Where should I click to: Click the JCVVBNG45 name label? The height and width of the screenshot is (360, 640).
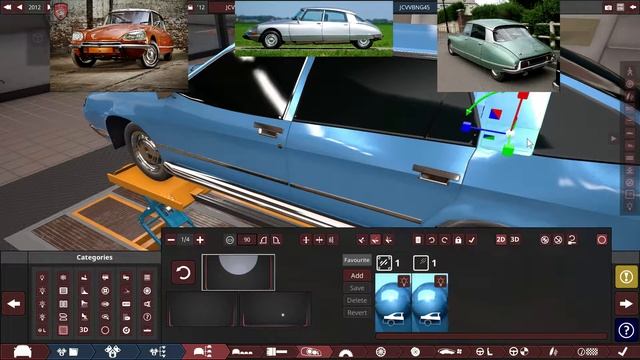[x=414, y=7]
